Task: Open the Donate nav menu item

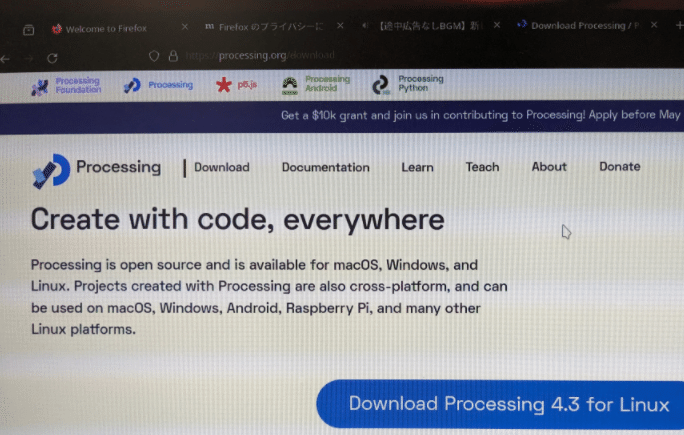Action: point(619,166)
